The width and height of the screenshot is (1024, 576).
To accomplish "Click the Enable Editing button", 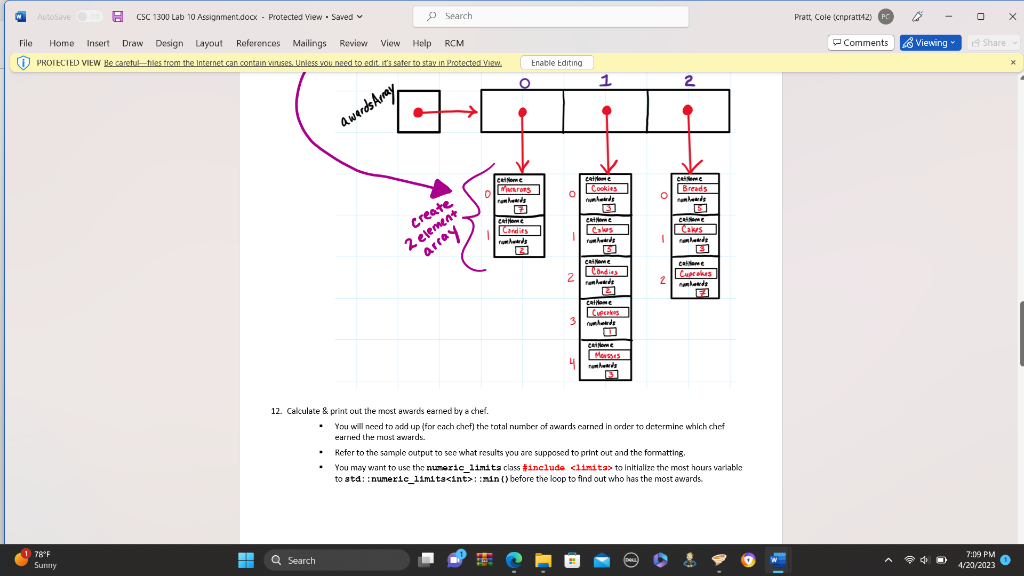I will (555, 62).
